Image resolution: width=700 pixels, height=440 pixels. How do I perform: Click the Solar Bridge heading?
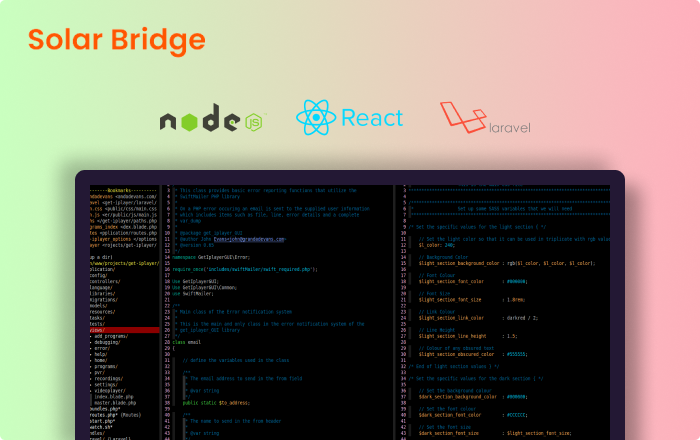point(117,40)
